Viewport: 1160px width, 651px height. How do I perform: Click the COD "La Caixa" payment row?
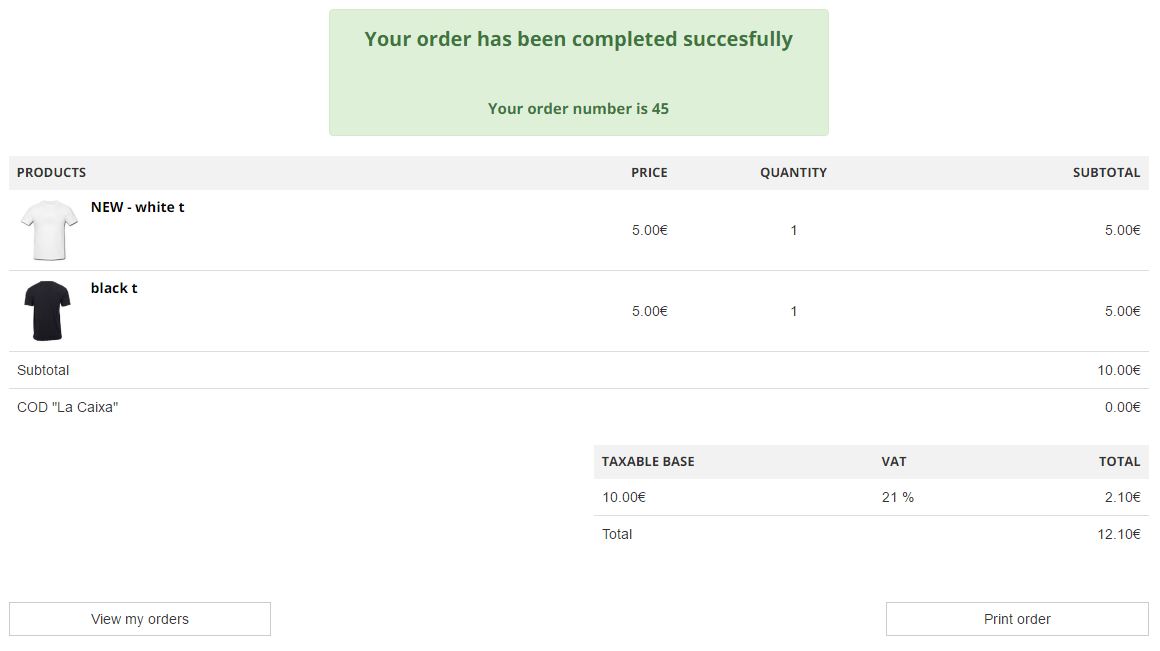coord(579,407)
